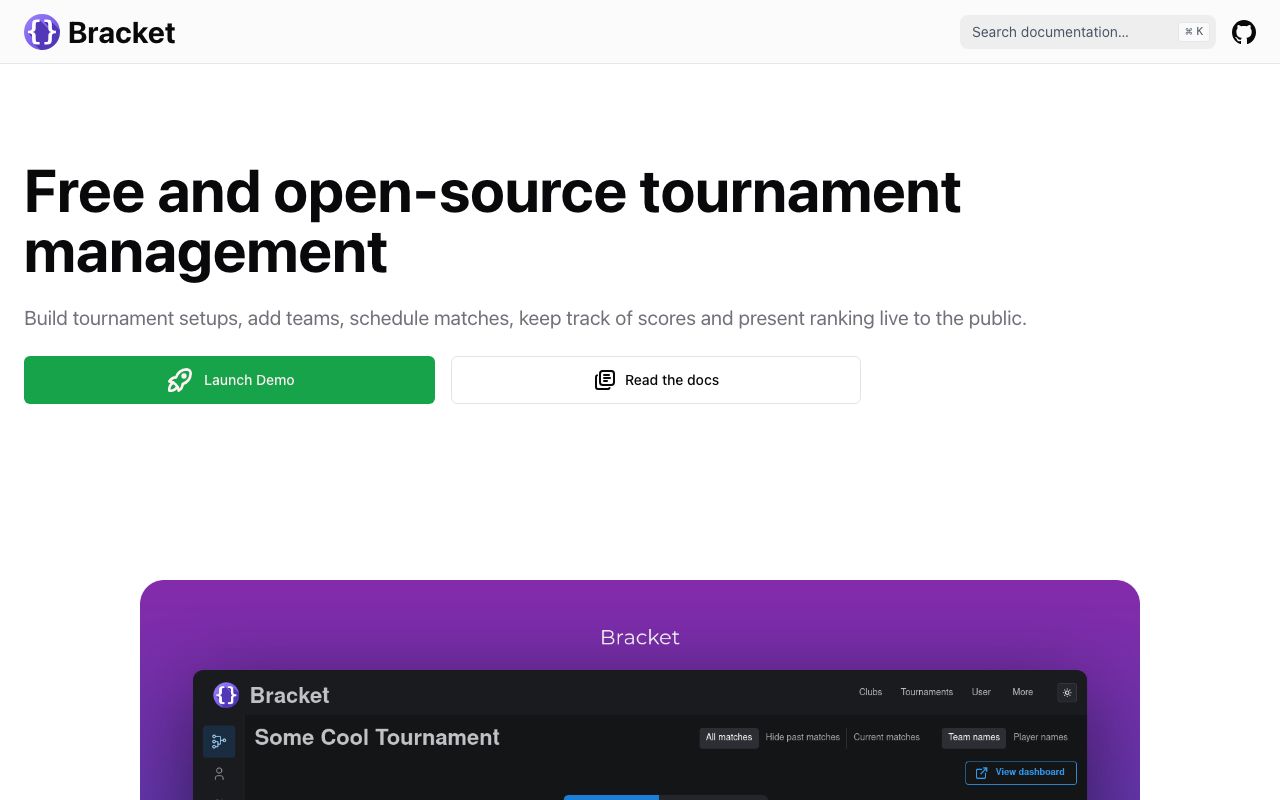The height and width of the screenshot is (800, 1280).
Task: Click the documents icon beside Read the docs
Action: pyautogui.click(x=605, y=380)
